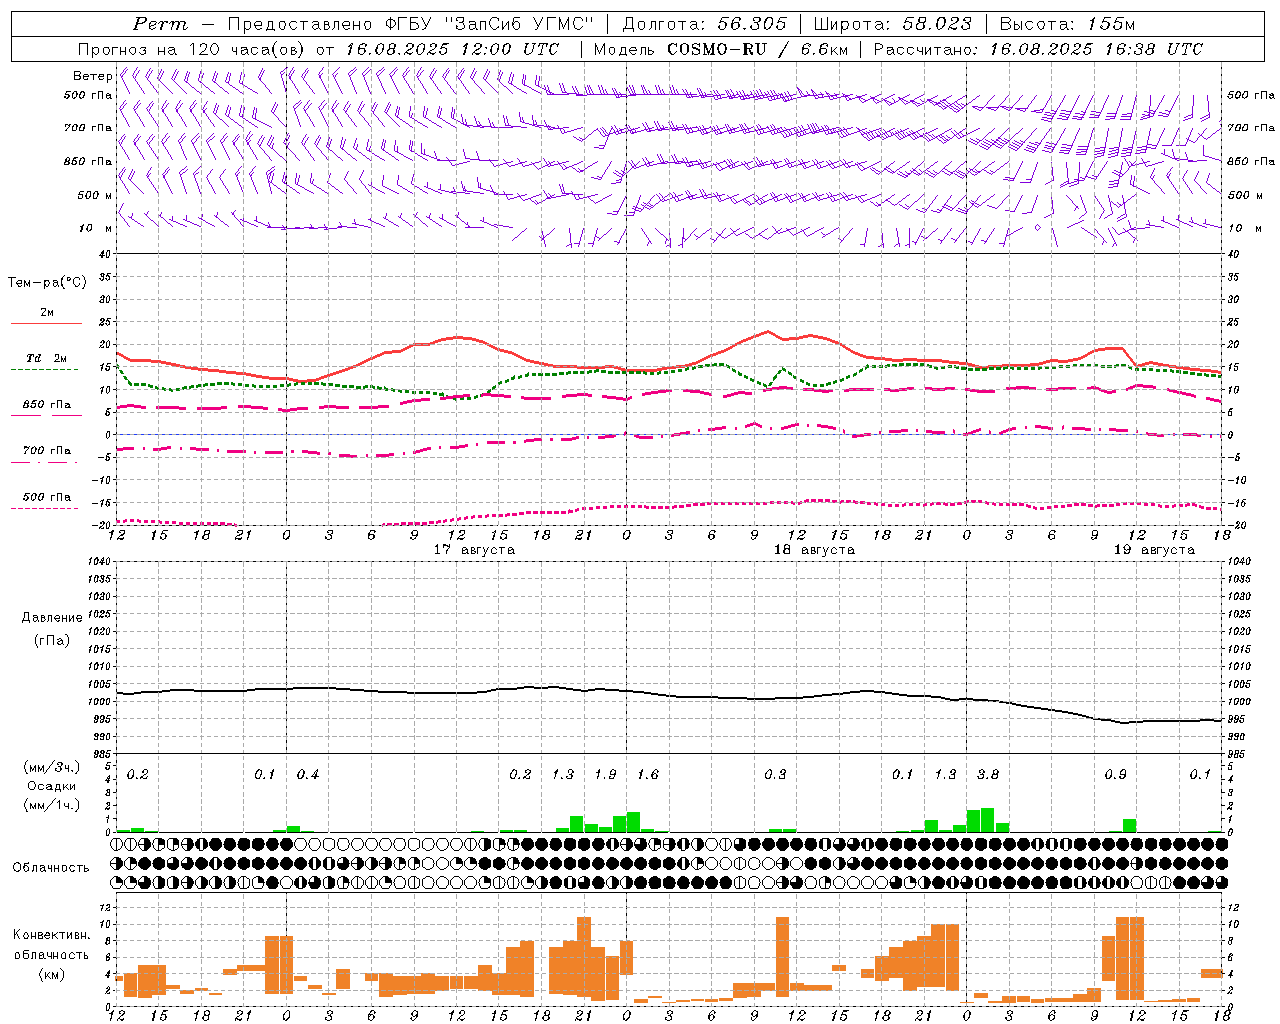Click the "Широта: 58.023" latitude value
The width and height of the screenshot is (1280, 1024).
(x=893, y=24)
